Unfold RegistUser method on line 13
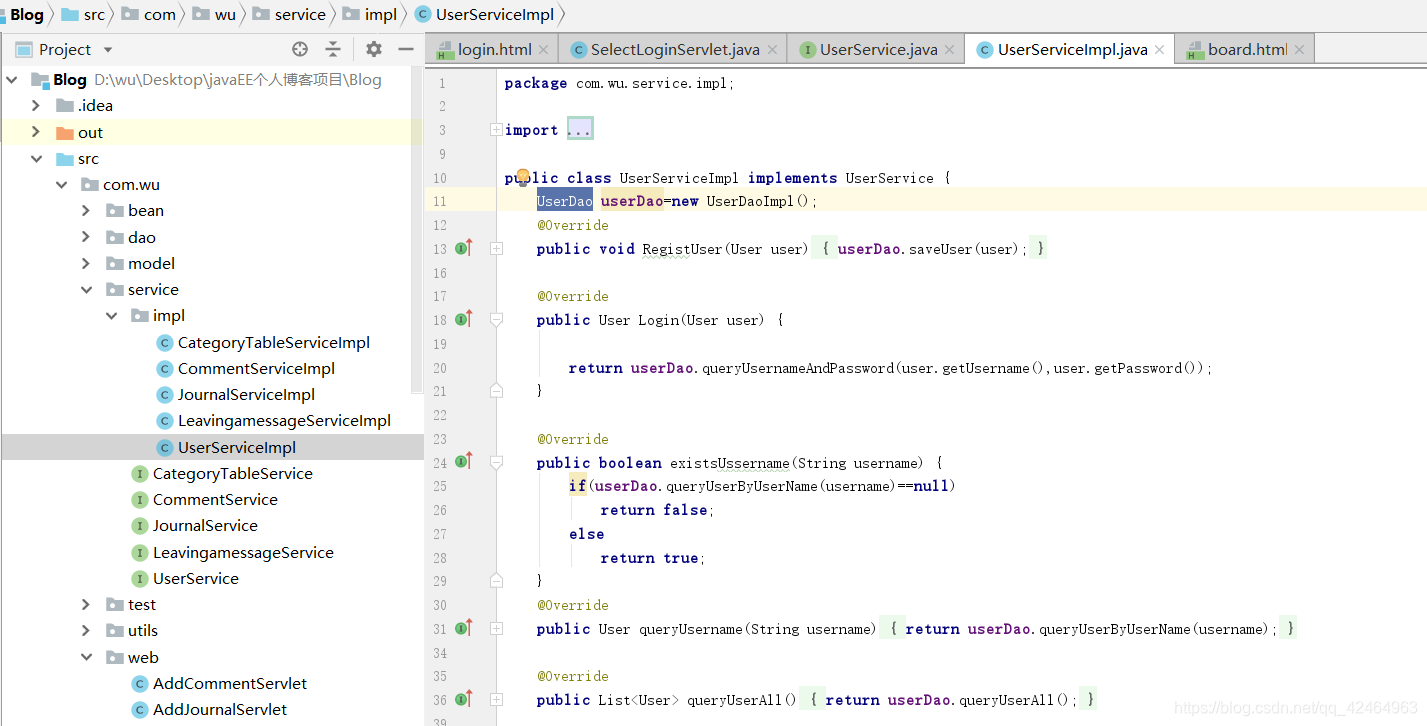Screen dimensions: 1427x726 496,248
